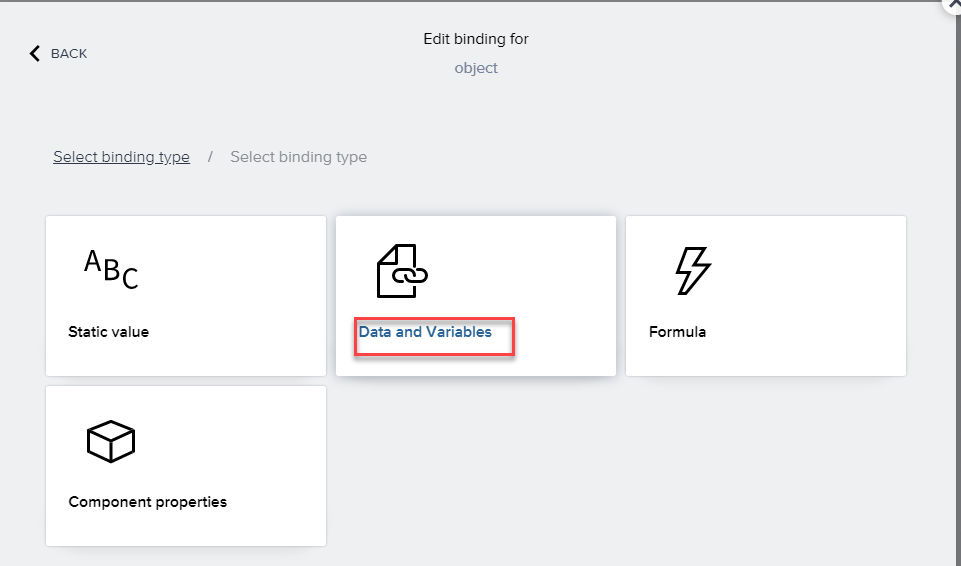The height and width of the screenshot is (566, 961).
Task: Select the ABC static value icon
Action: [x=111, y=268]
